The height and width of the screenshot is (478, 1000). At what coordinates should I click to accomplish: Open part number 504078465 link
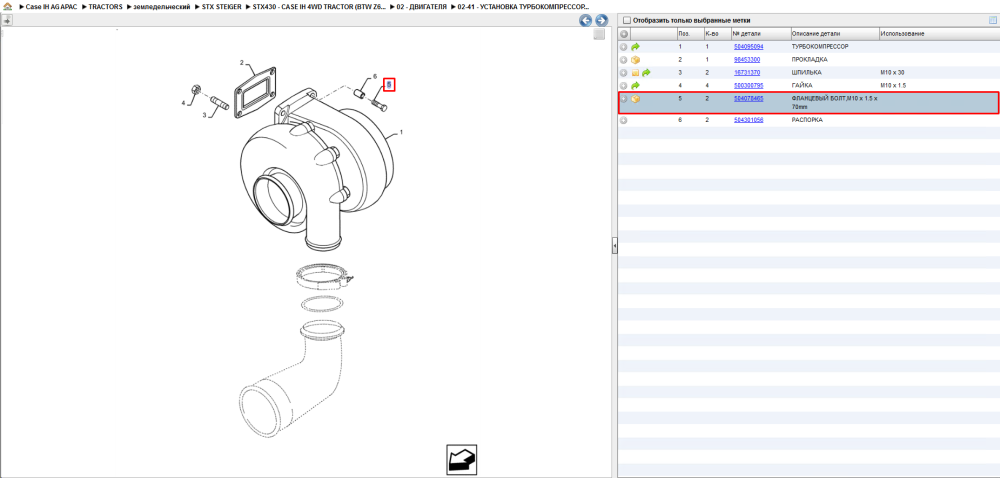(749, 99)
